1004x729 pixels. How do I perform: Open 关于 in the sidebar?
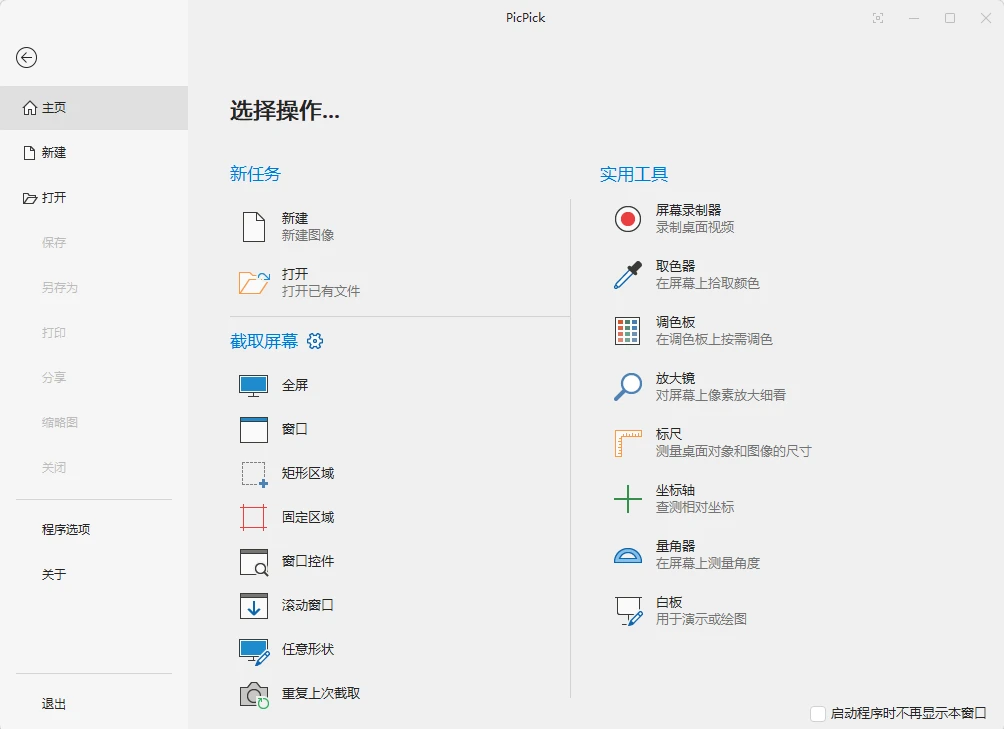[x=54, y=575]
